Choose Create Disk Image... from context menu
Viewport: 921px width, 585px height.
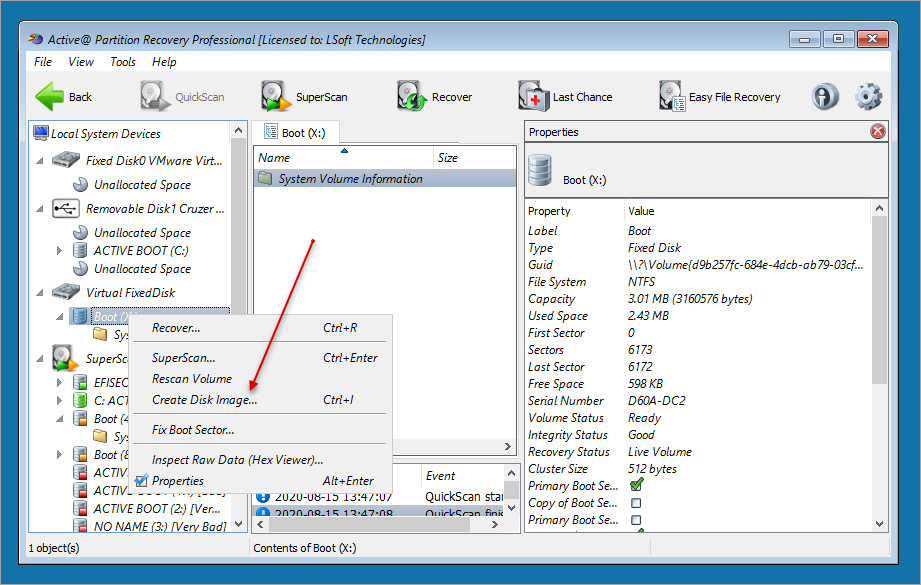pos(258,400)
